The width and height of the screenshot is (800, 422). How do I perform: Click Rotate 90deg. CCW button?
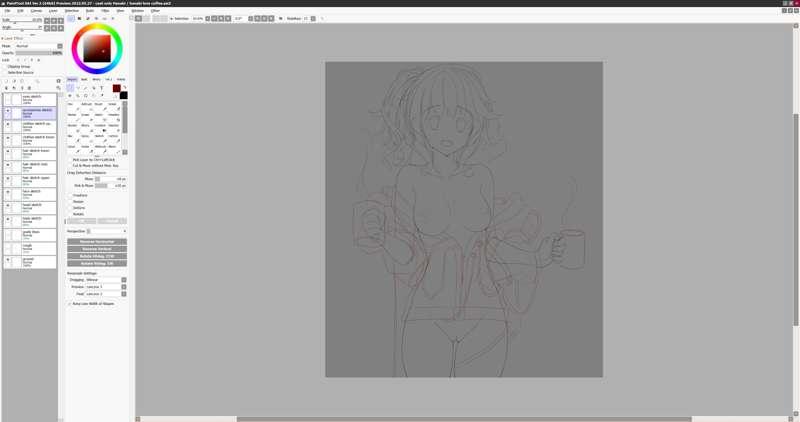coord(97,256)
